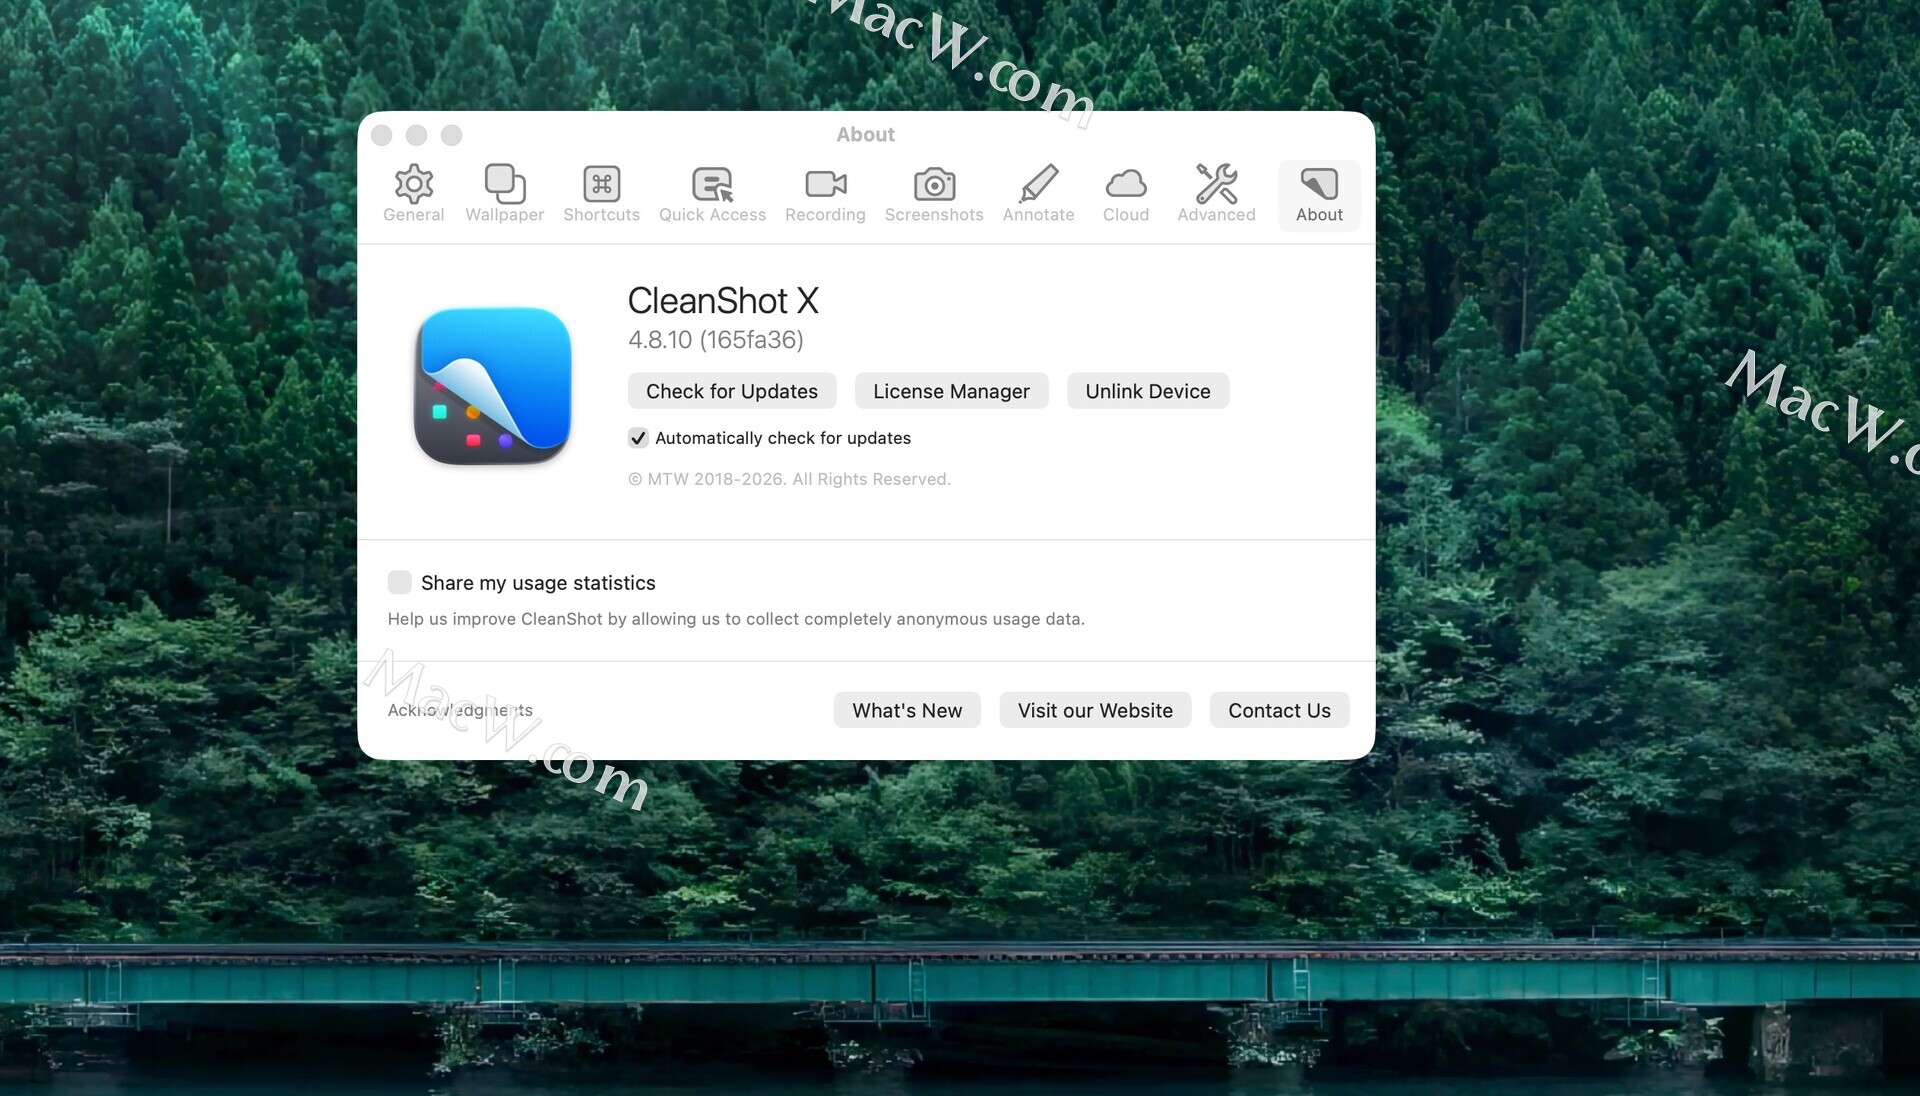Click Visit our Website
Screen dimensions: 1920x1096
click(1095, 710)
